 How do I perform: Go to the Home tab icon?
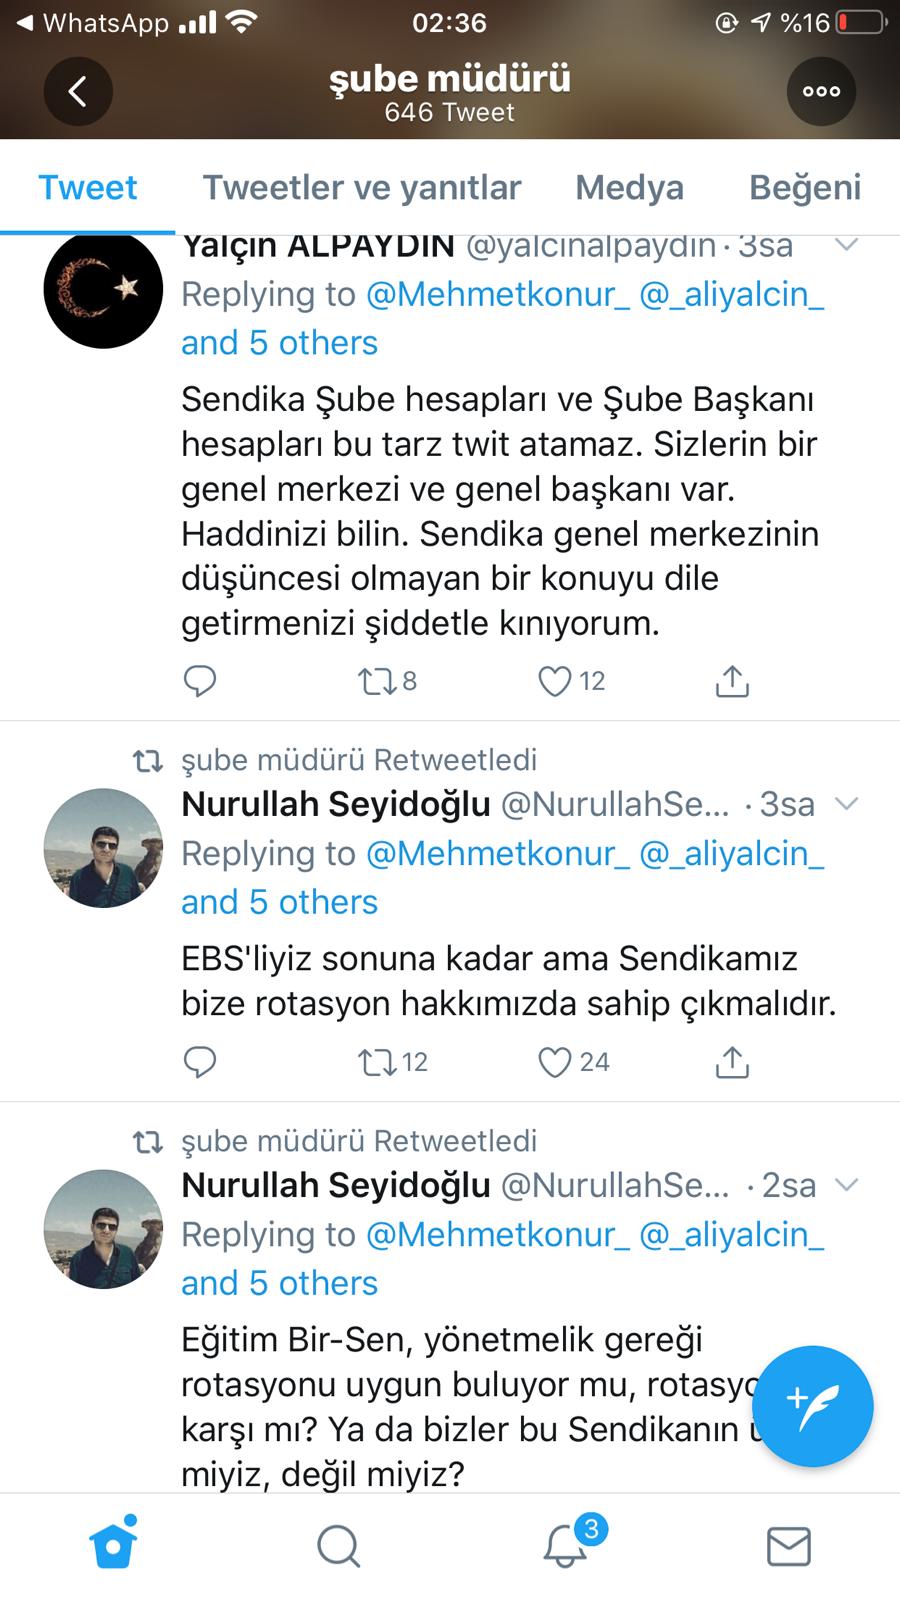[x=113, y=1546]
